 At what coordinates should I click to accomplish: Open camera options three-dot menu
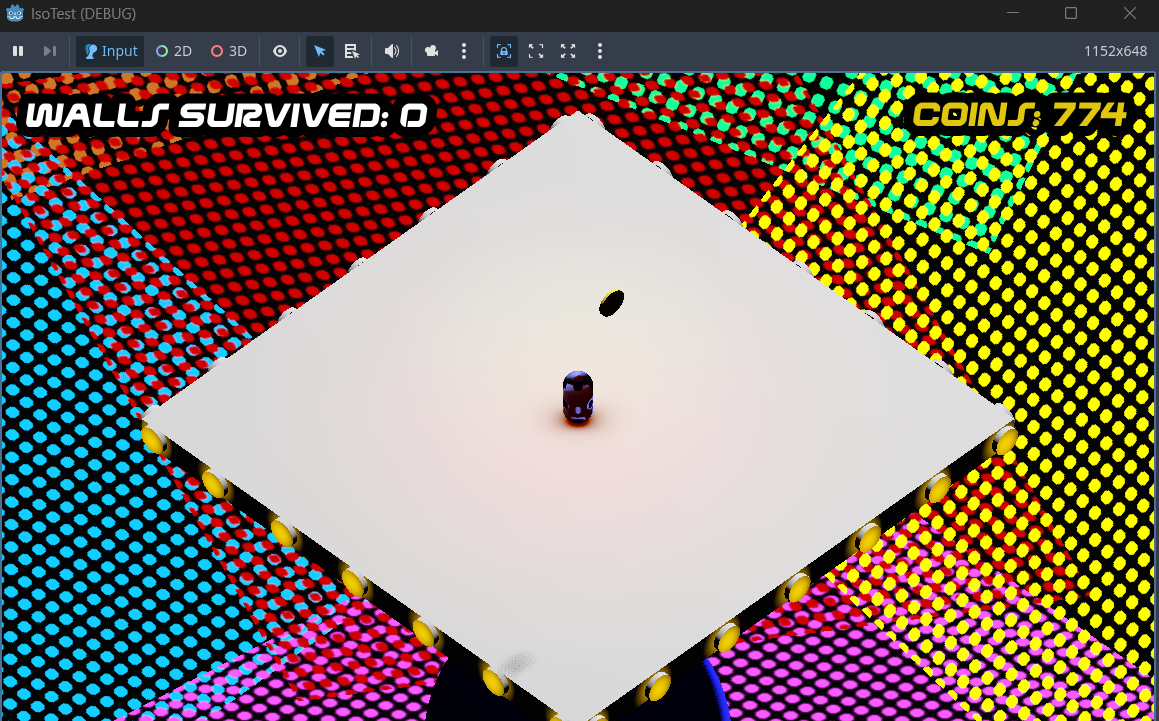point(463,51)
